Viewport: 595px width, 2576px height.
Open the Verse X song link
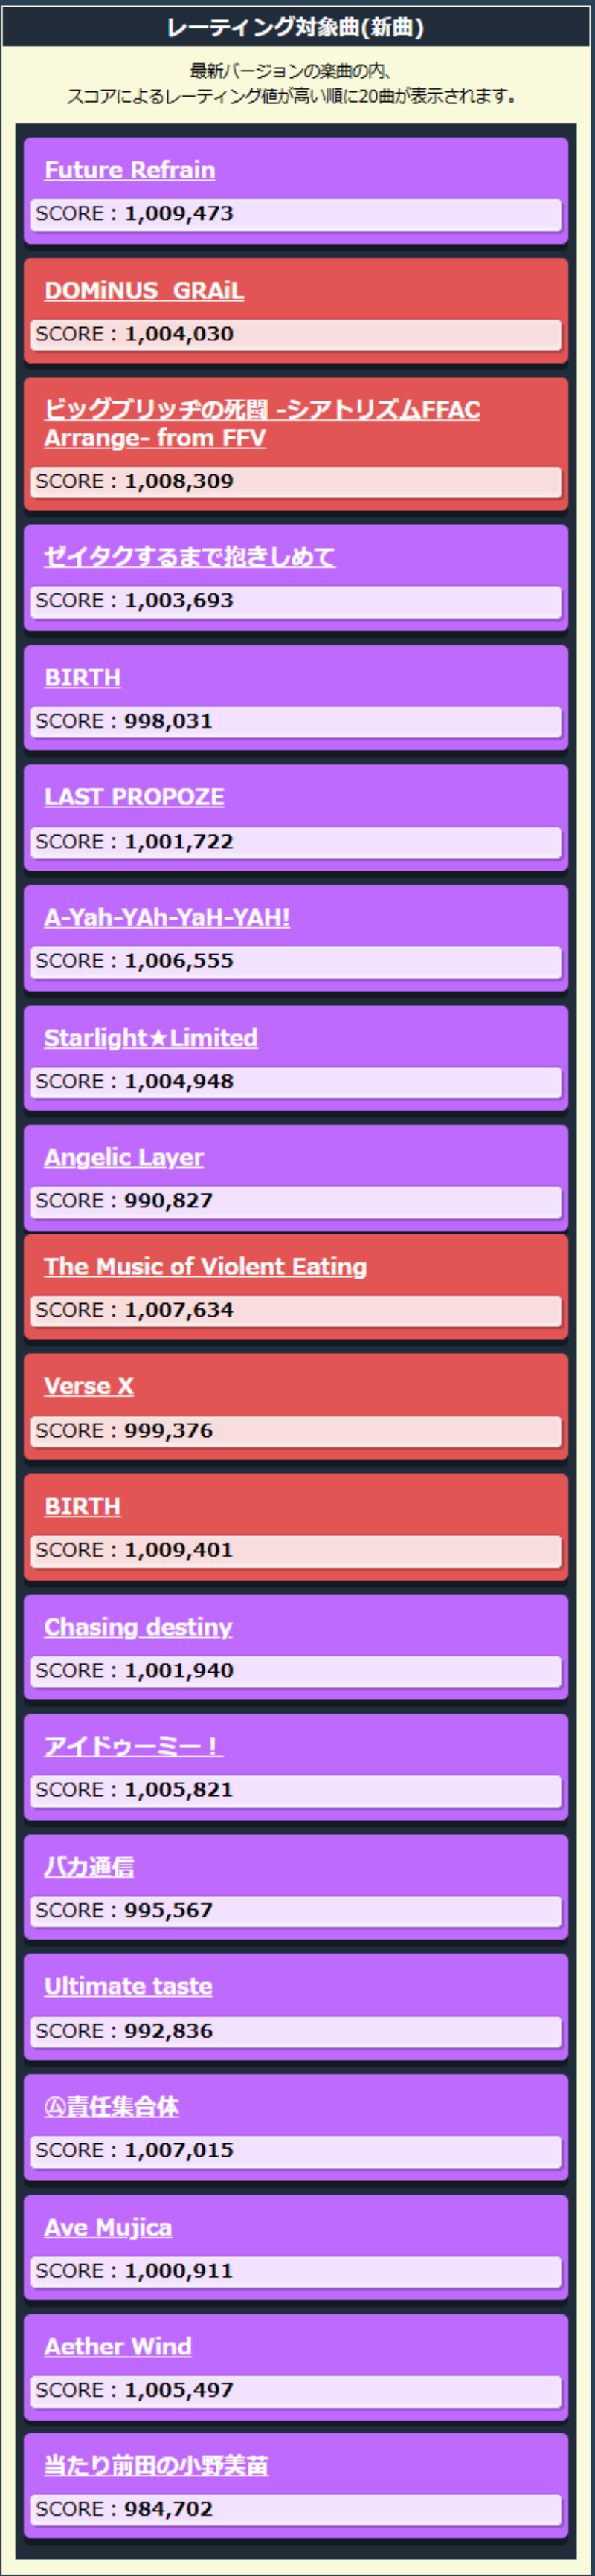(x=89, y=1386)
